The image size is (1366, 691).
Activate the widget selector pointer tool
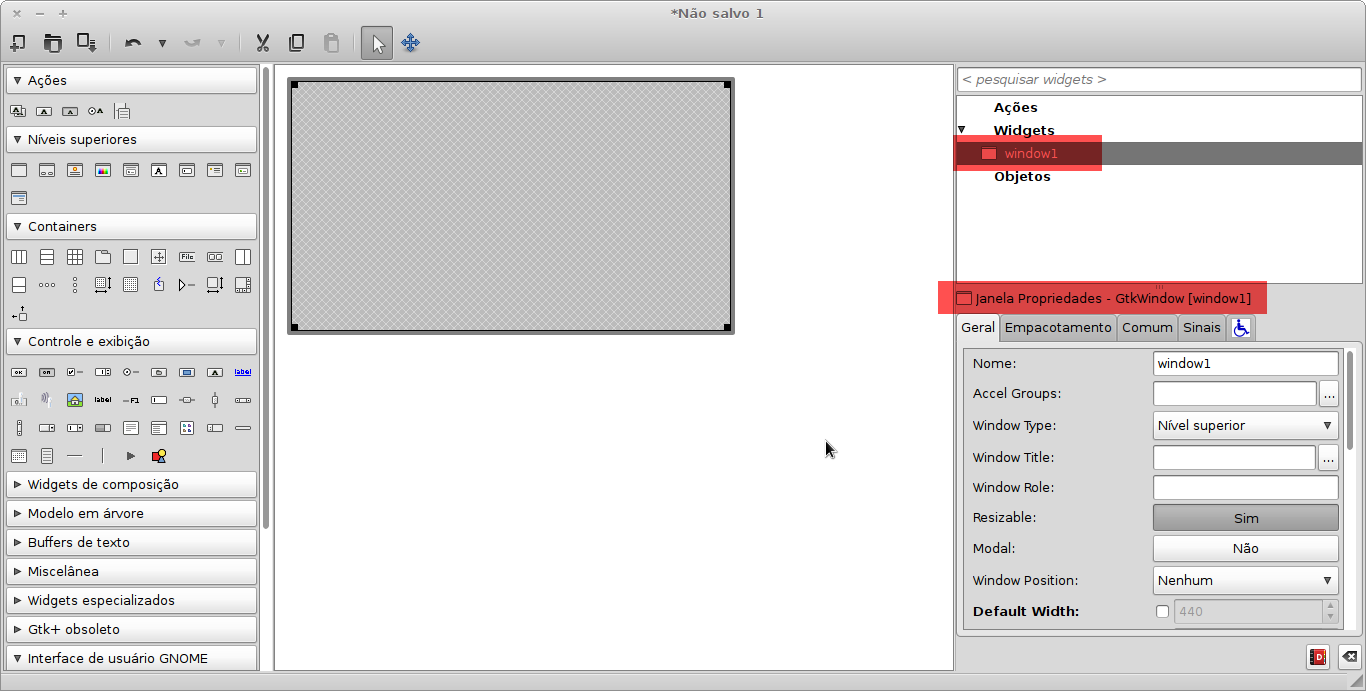(x=376, y=43)
